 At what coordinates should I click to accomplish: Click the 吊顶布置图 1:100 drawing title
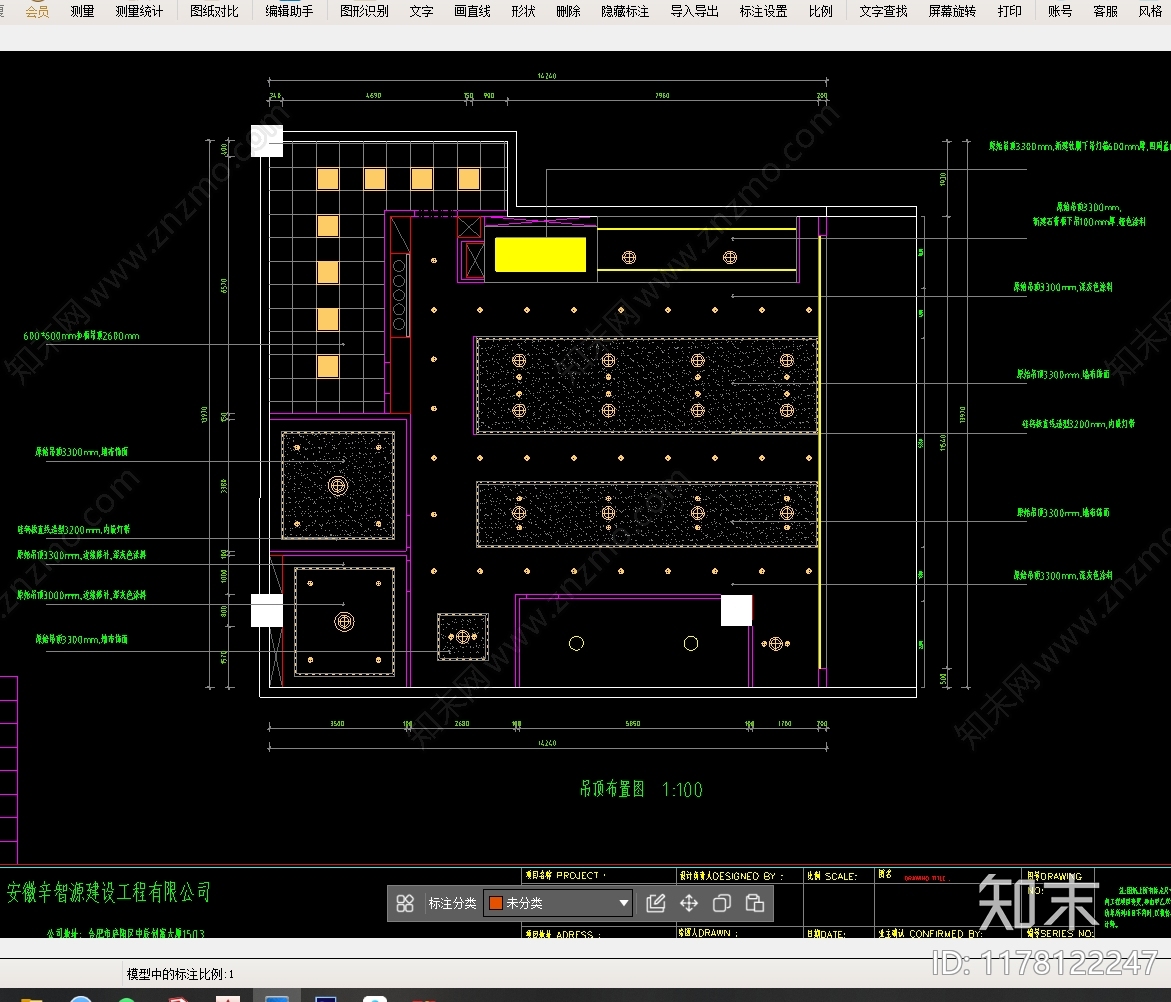pos(641,789)
